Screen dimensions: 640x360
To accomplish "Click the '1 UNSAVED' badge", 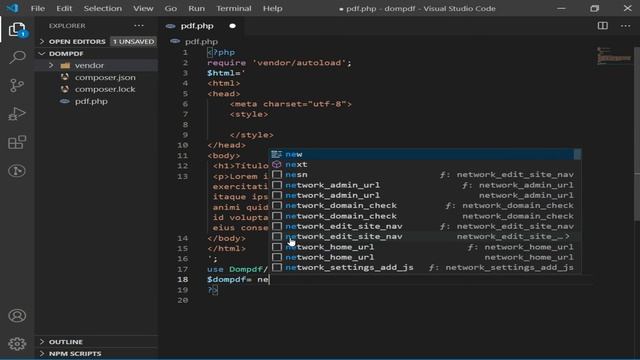I will click(x=134, y=41).
